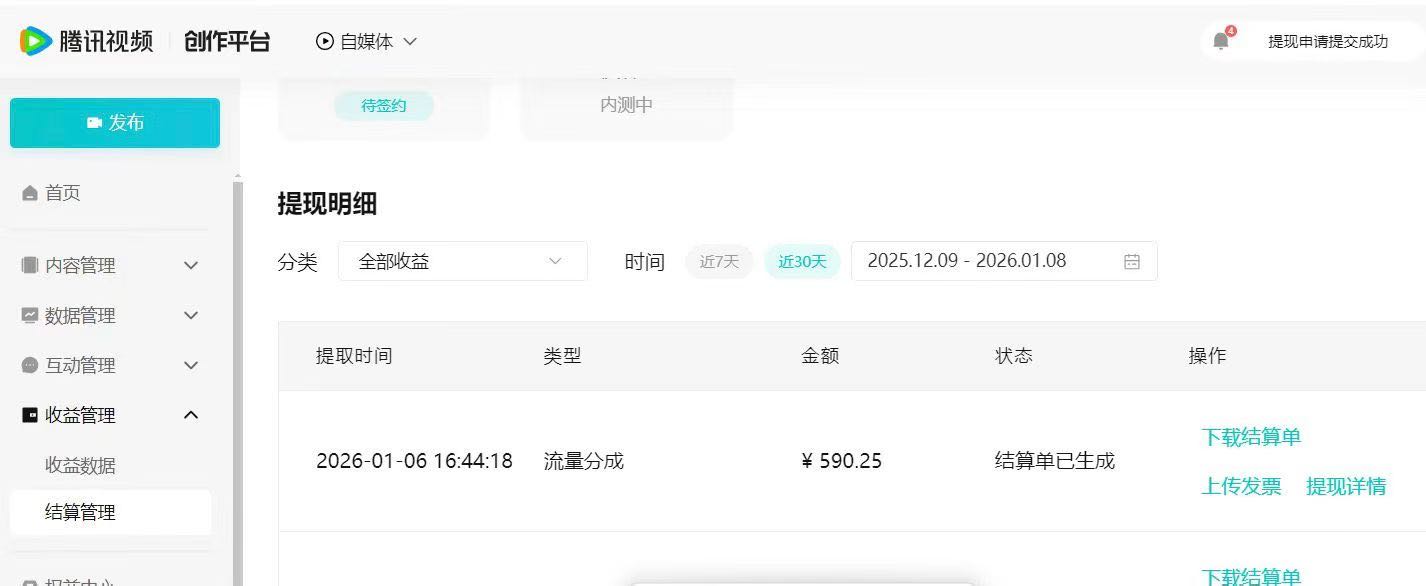Select the 近30天 time filter
1426x586 pixels.
[801, 261]
